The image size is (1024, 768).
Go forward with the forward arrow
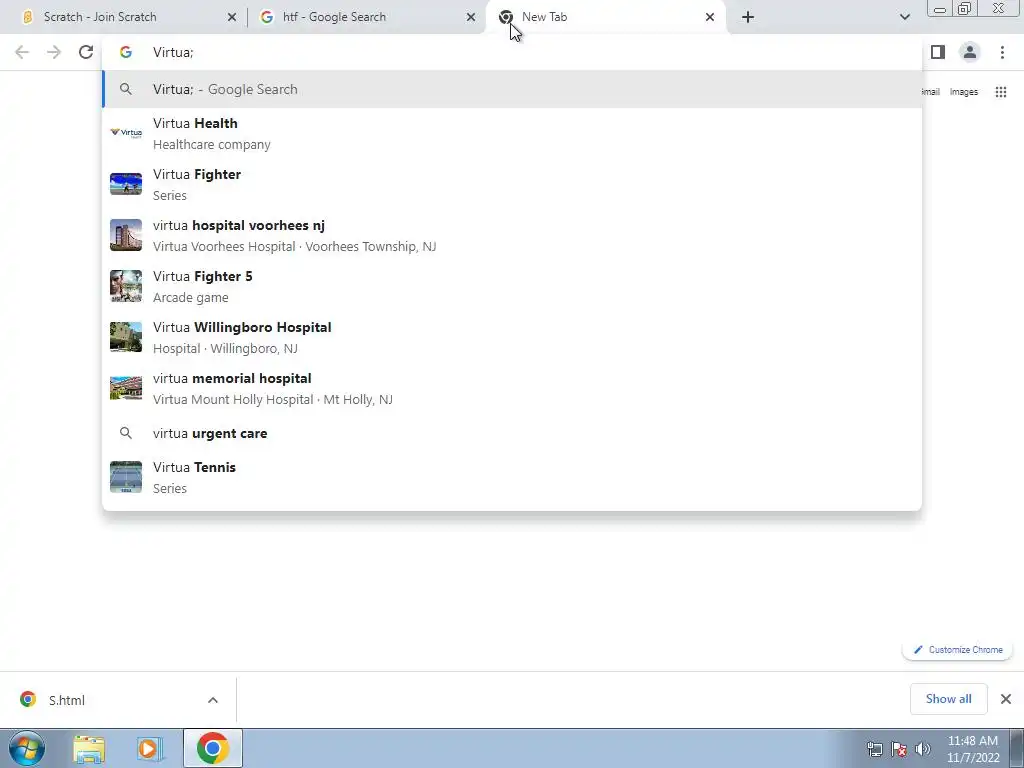(x=54, y=52)
